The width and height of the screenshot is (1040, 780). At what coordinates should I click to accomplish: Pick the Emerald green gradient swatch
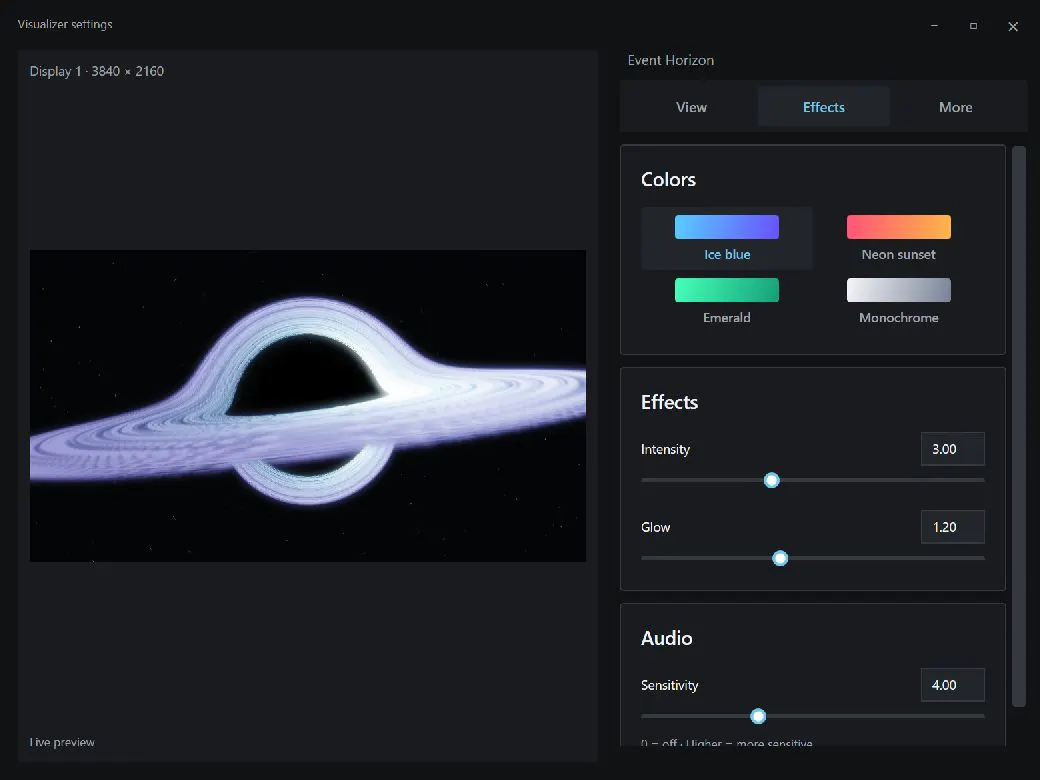point(726,290)
